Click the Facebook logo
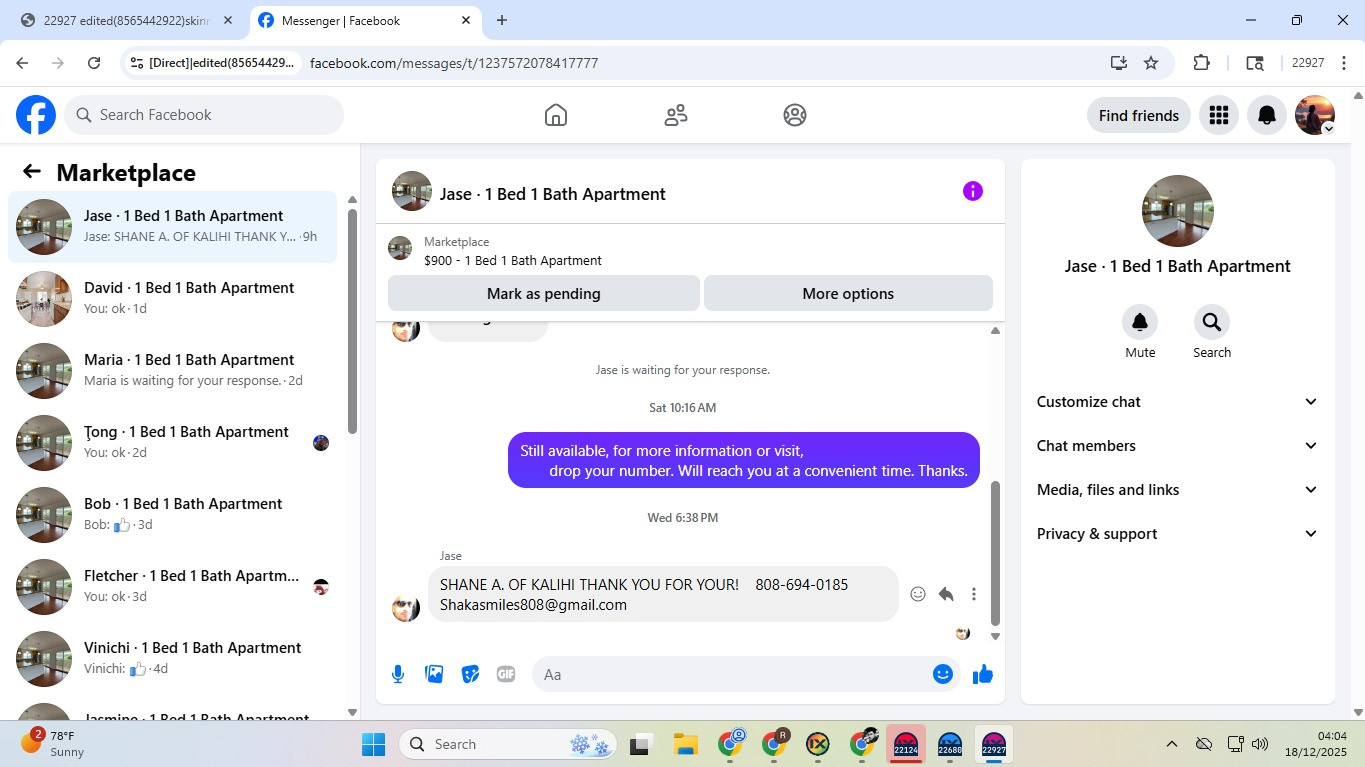Image resolution: width=1365 pixels, height=767 pixels. tap(36, 115)
